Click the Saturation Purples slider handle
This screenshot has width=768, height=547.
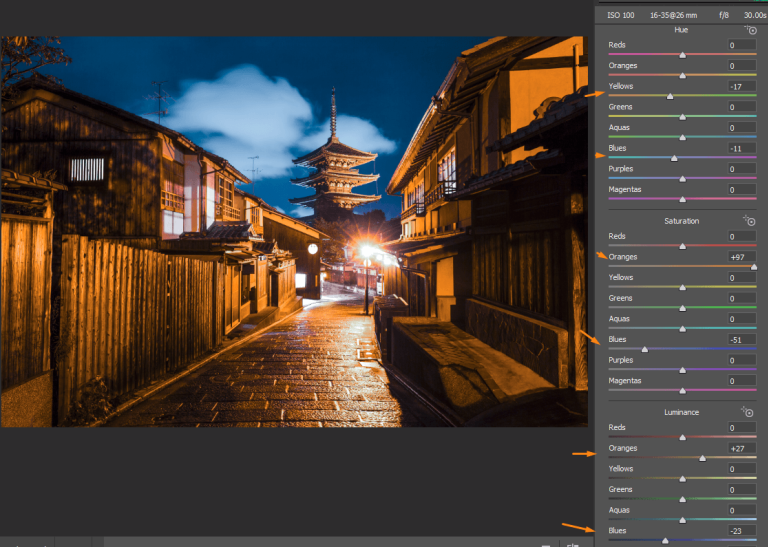click(682, 370)
